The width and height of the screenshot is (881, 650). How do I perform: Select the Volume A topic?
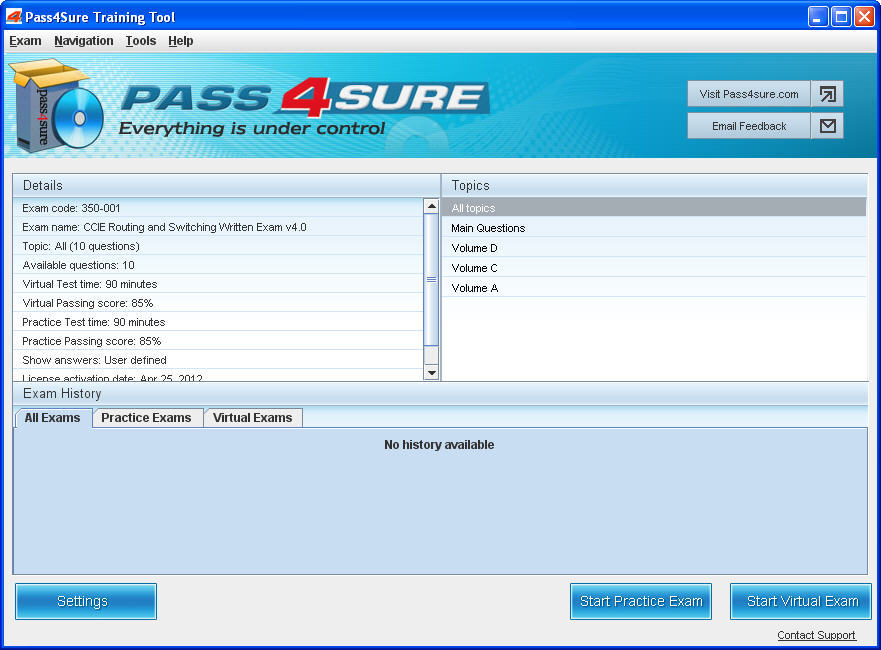pos(653,288)
